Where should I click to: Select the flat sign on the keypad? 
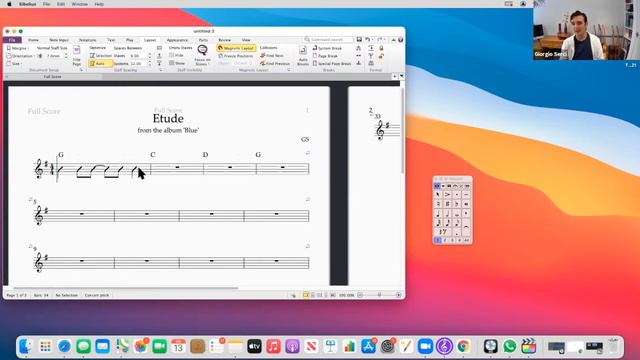pyautogui.click(x=457, y=204)
